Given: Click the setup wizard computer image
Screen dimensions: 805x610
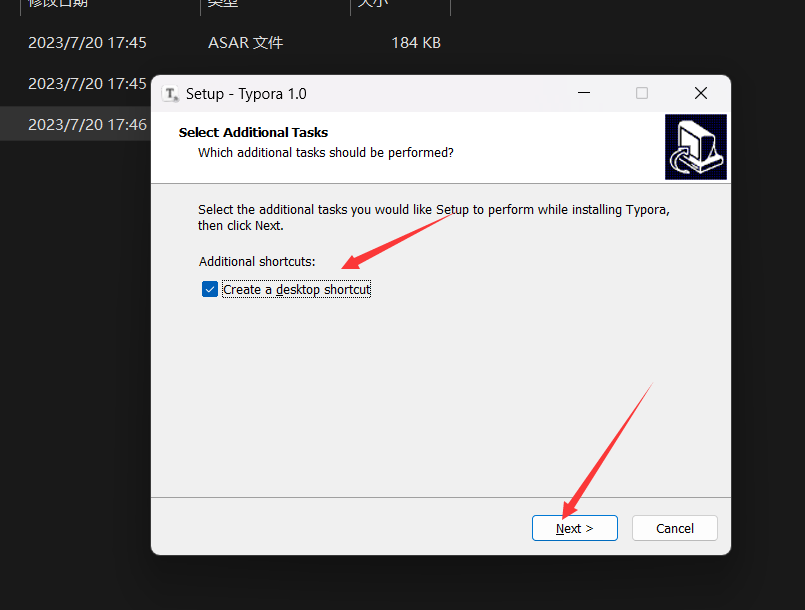Looking at the screenshot, I should click(x=696, y=147).
